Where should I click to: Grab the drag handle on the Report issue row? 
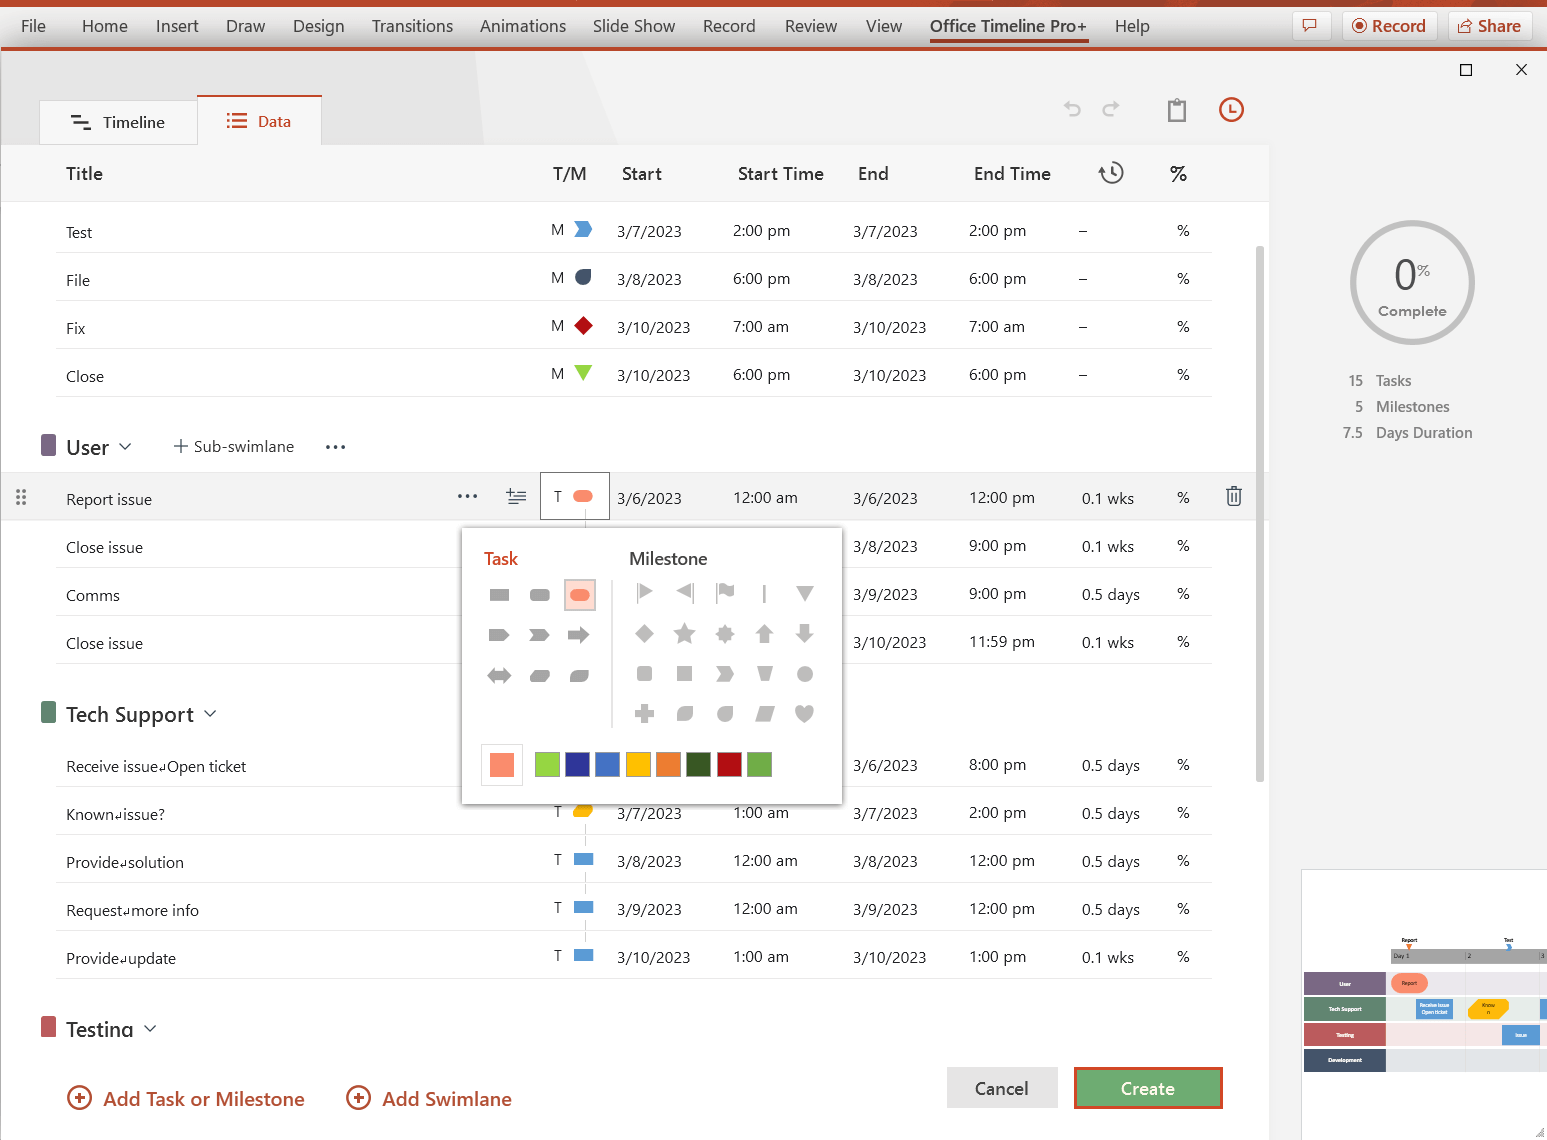pos(21,497)
